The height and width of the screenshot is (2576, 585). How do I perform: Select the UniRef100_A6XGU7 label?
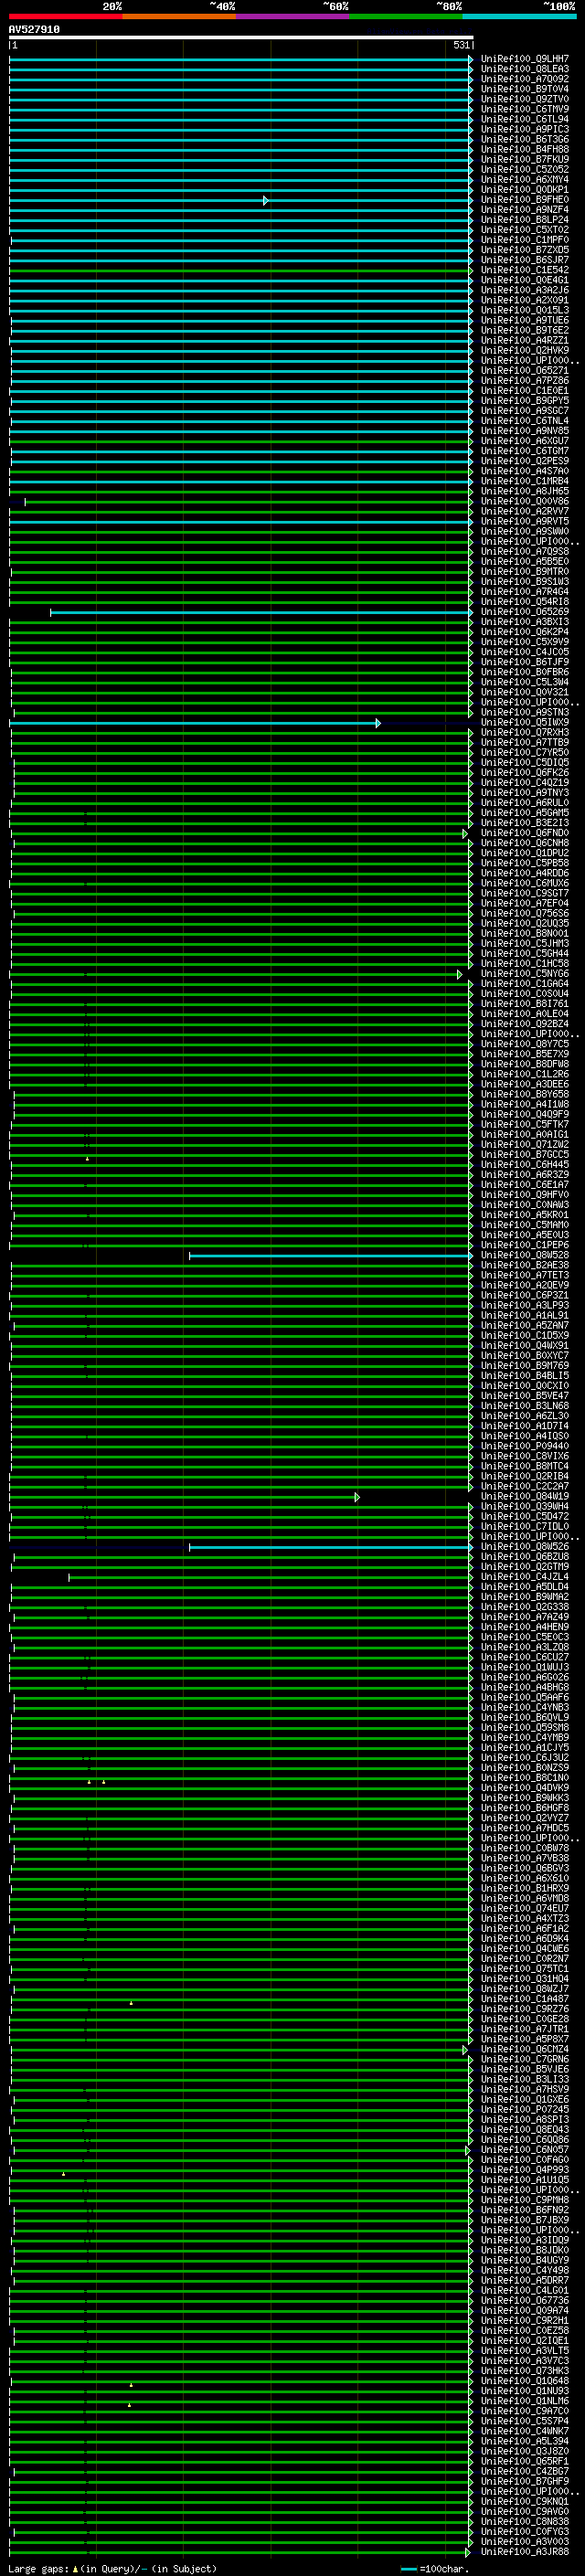[x=525, y=441]
